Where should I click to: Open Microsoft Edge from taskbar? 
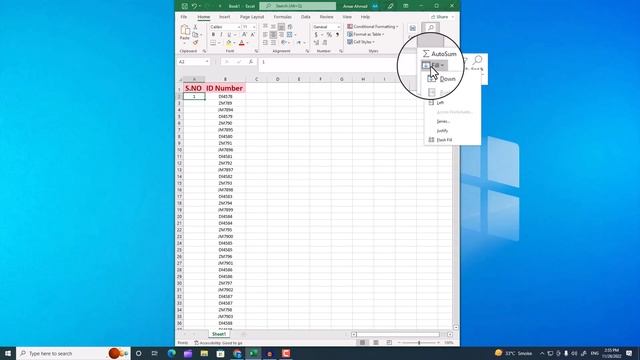point(171,353)
